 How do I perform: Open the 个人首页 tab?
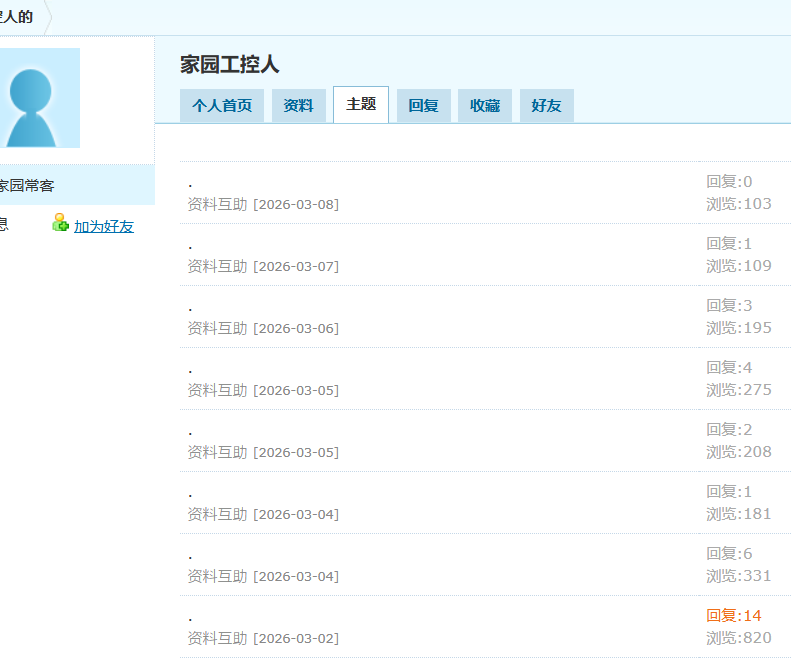(222, 106)
